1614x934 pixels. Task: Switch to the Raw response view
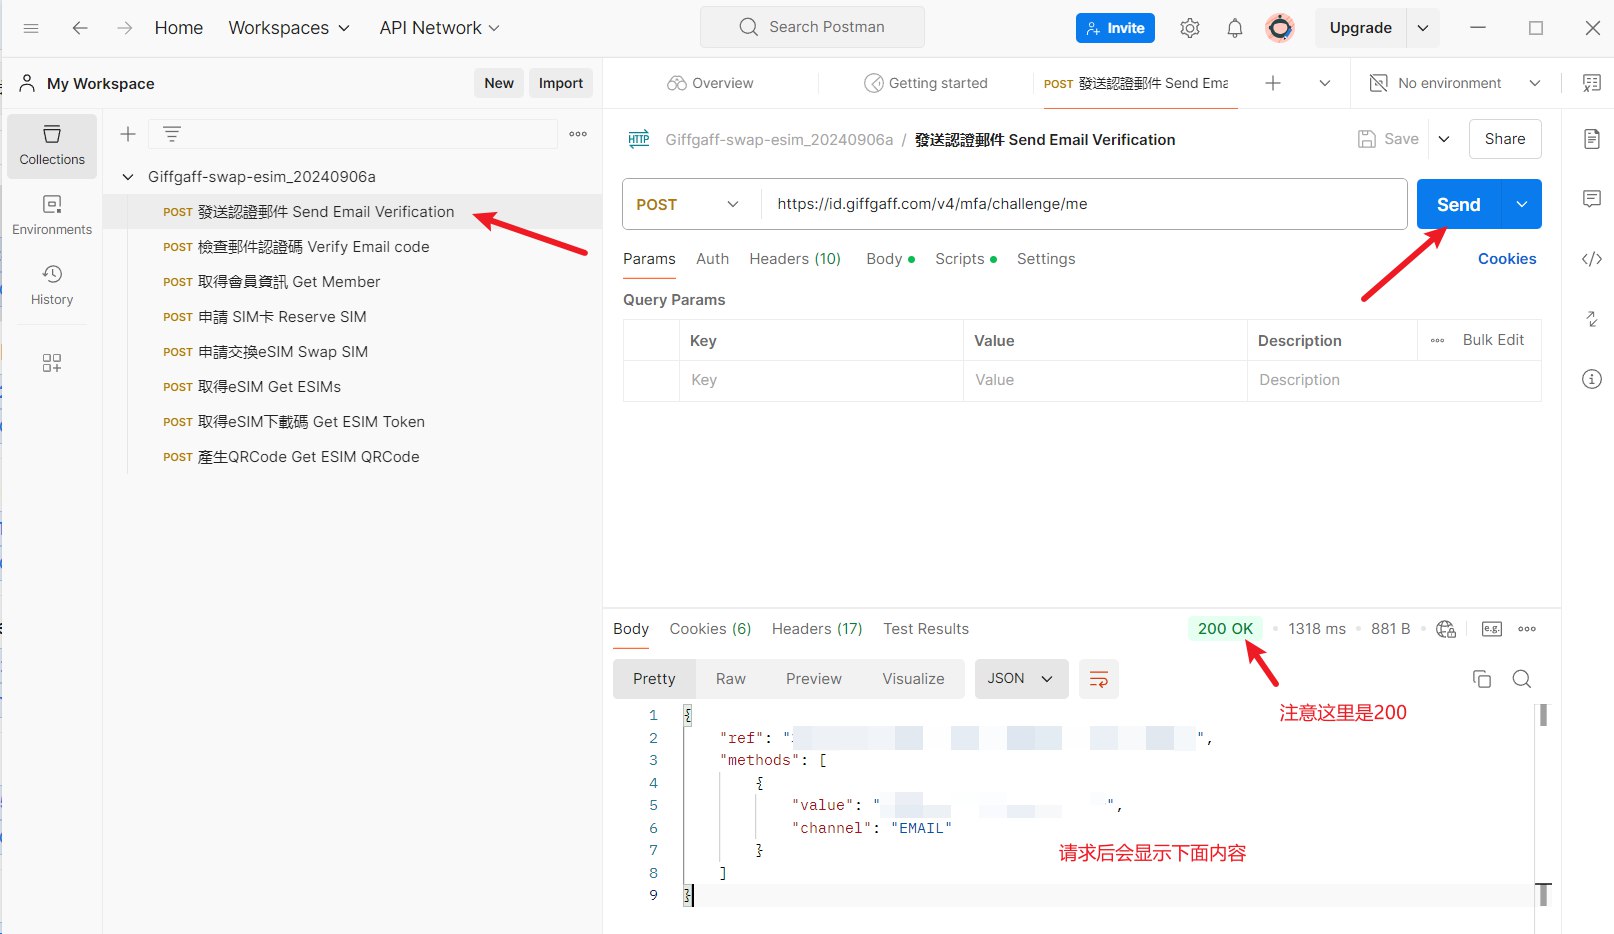point(730,679)
